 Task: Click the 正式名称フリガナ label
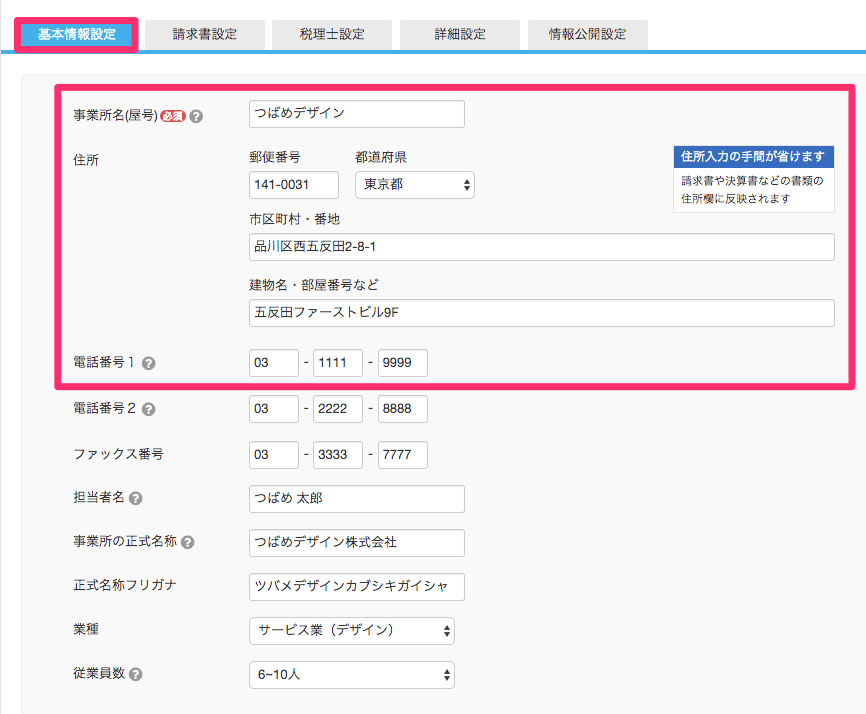[x=125, y=585]
